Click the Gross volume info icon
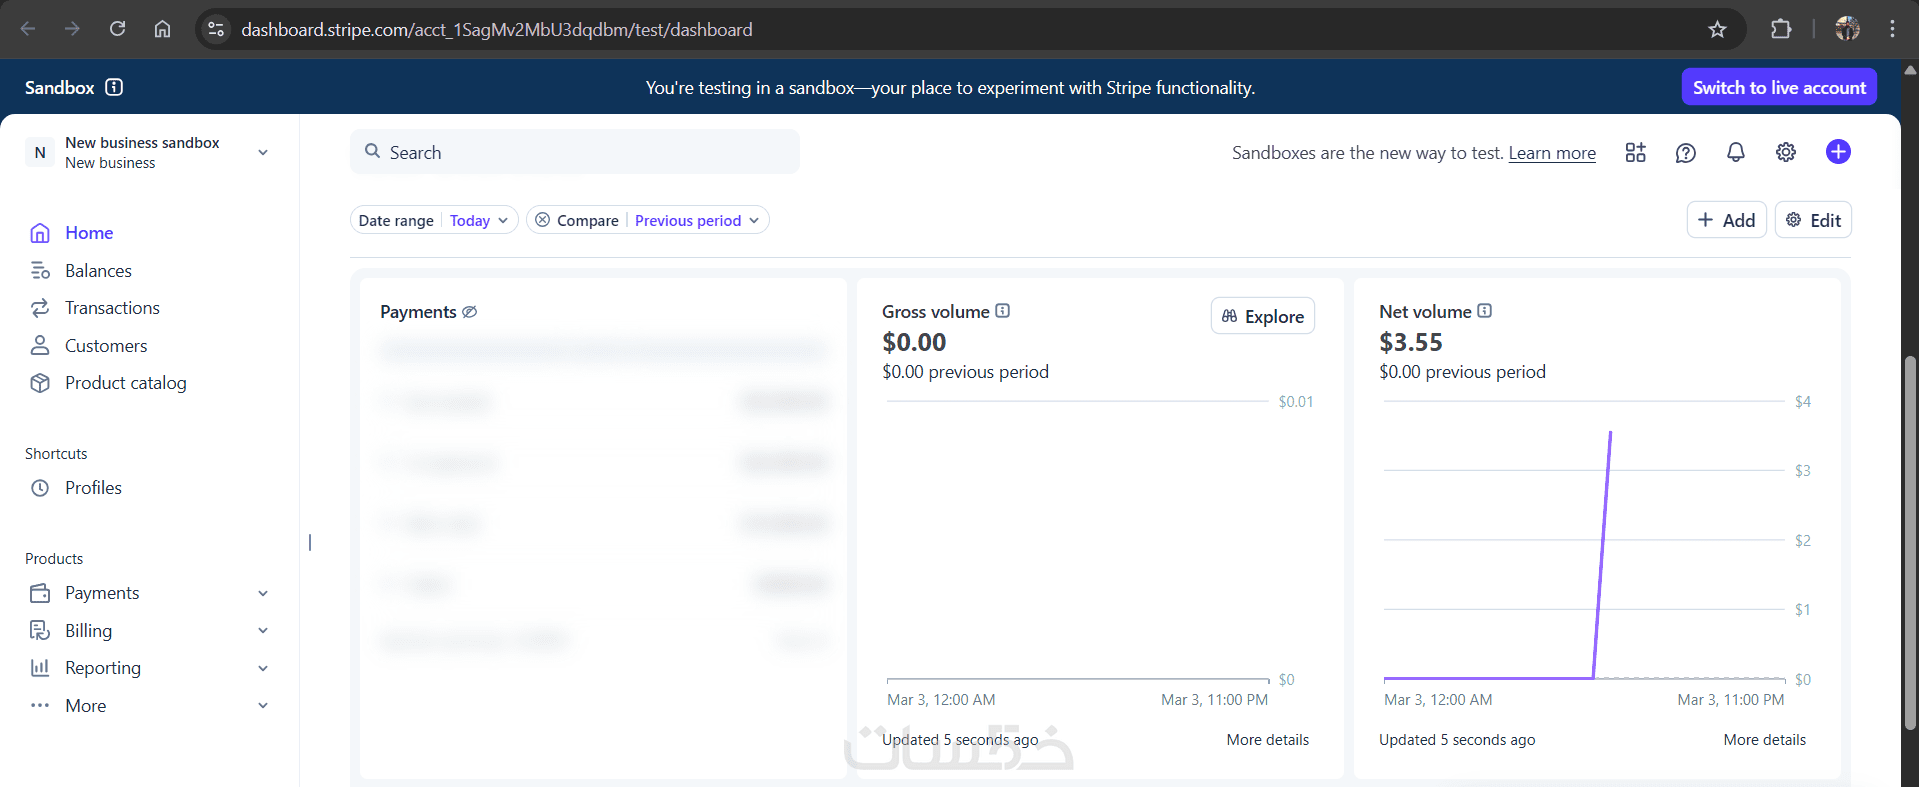Image resolution: width=1919 pixels, height=787 pixels. pos(1002,311)
